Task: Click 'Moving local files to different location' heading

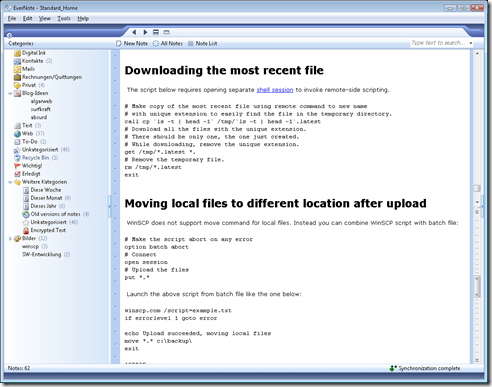Action: (275, 203)
